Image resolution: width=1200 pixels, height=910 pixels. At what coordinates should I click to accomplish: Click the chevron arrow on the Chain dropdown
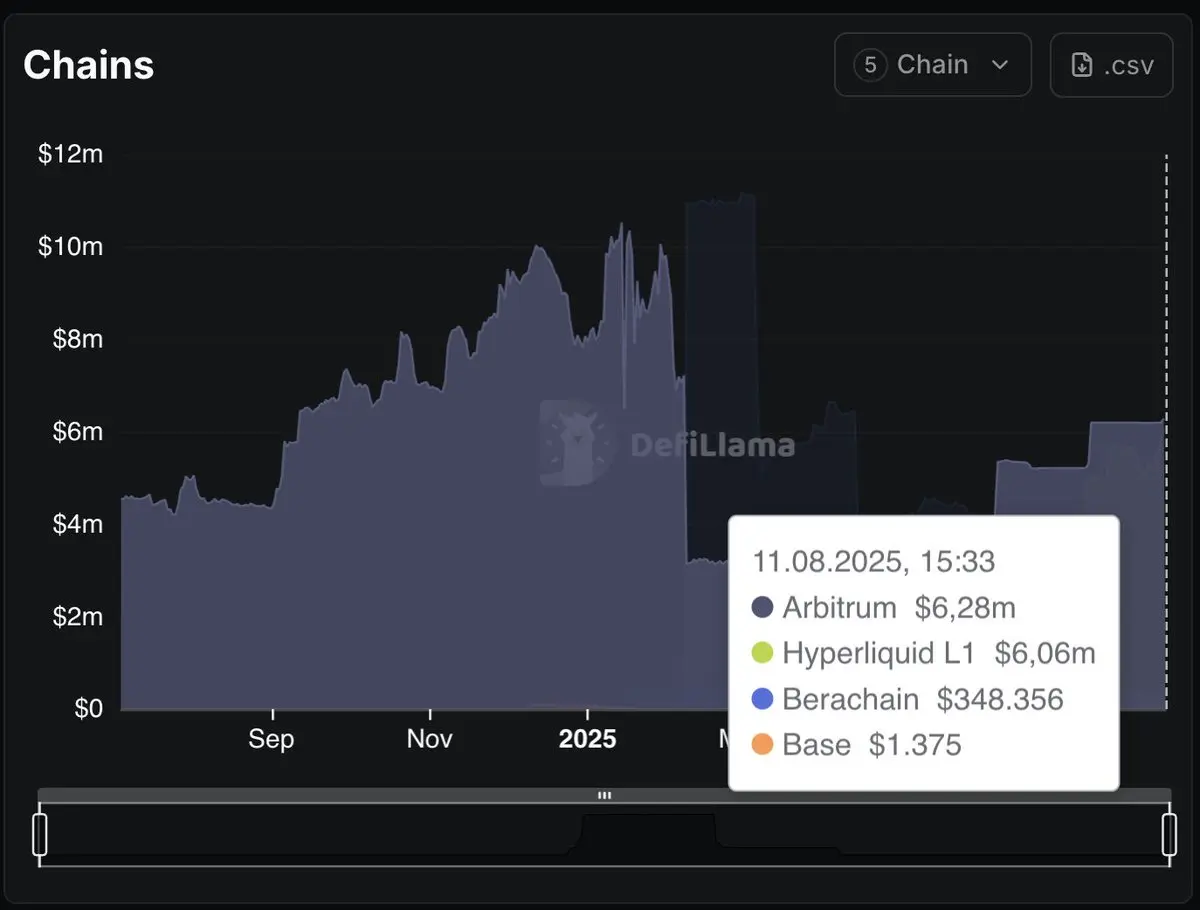(999, 66)
